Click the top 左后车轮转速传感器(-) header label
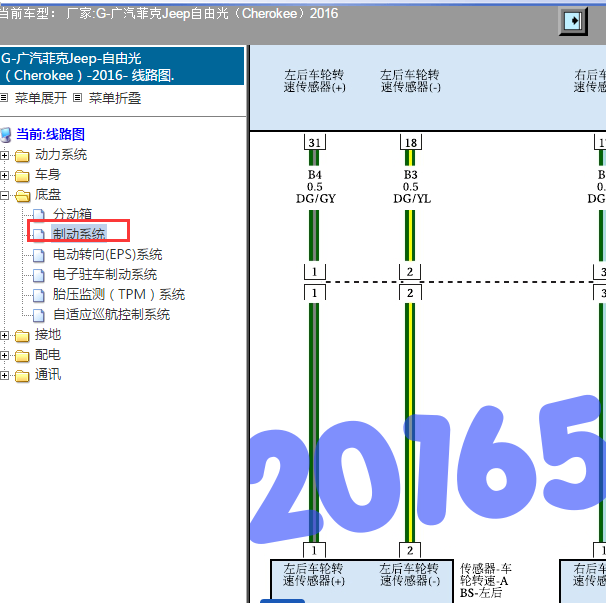This screenshot has height=603, width=606. tap(410, 81)
